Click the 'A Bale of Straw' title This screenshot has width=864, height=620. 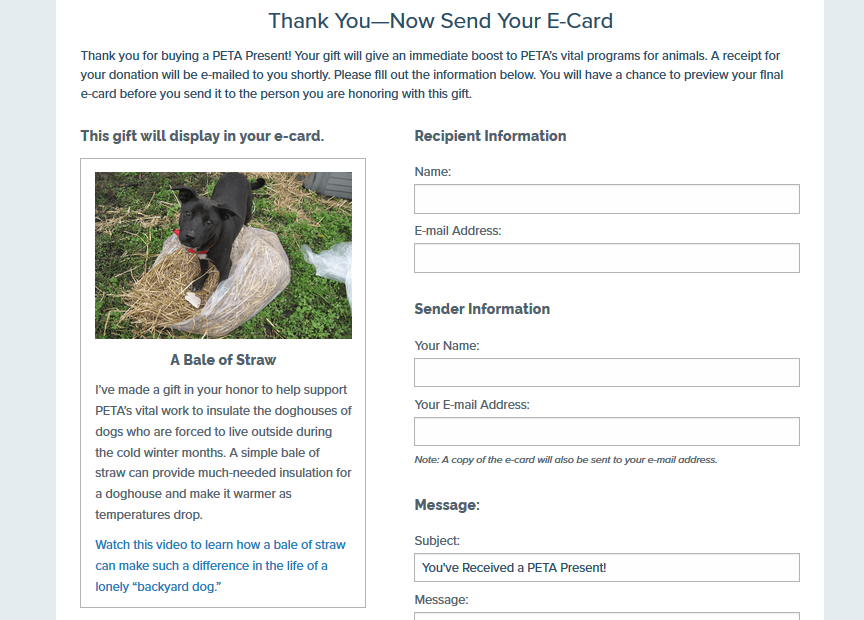coord(223,360)
